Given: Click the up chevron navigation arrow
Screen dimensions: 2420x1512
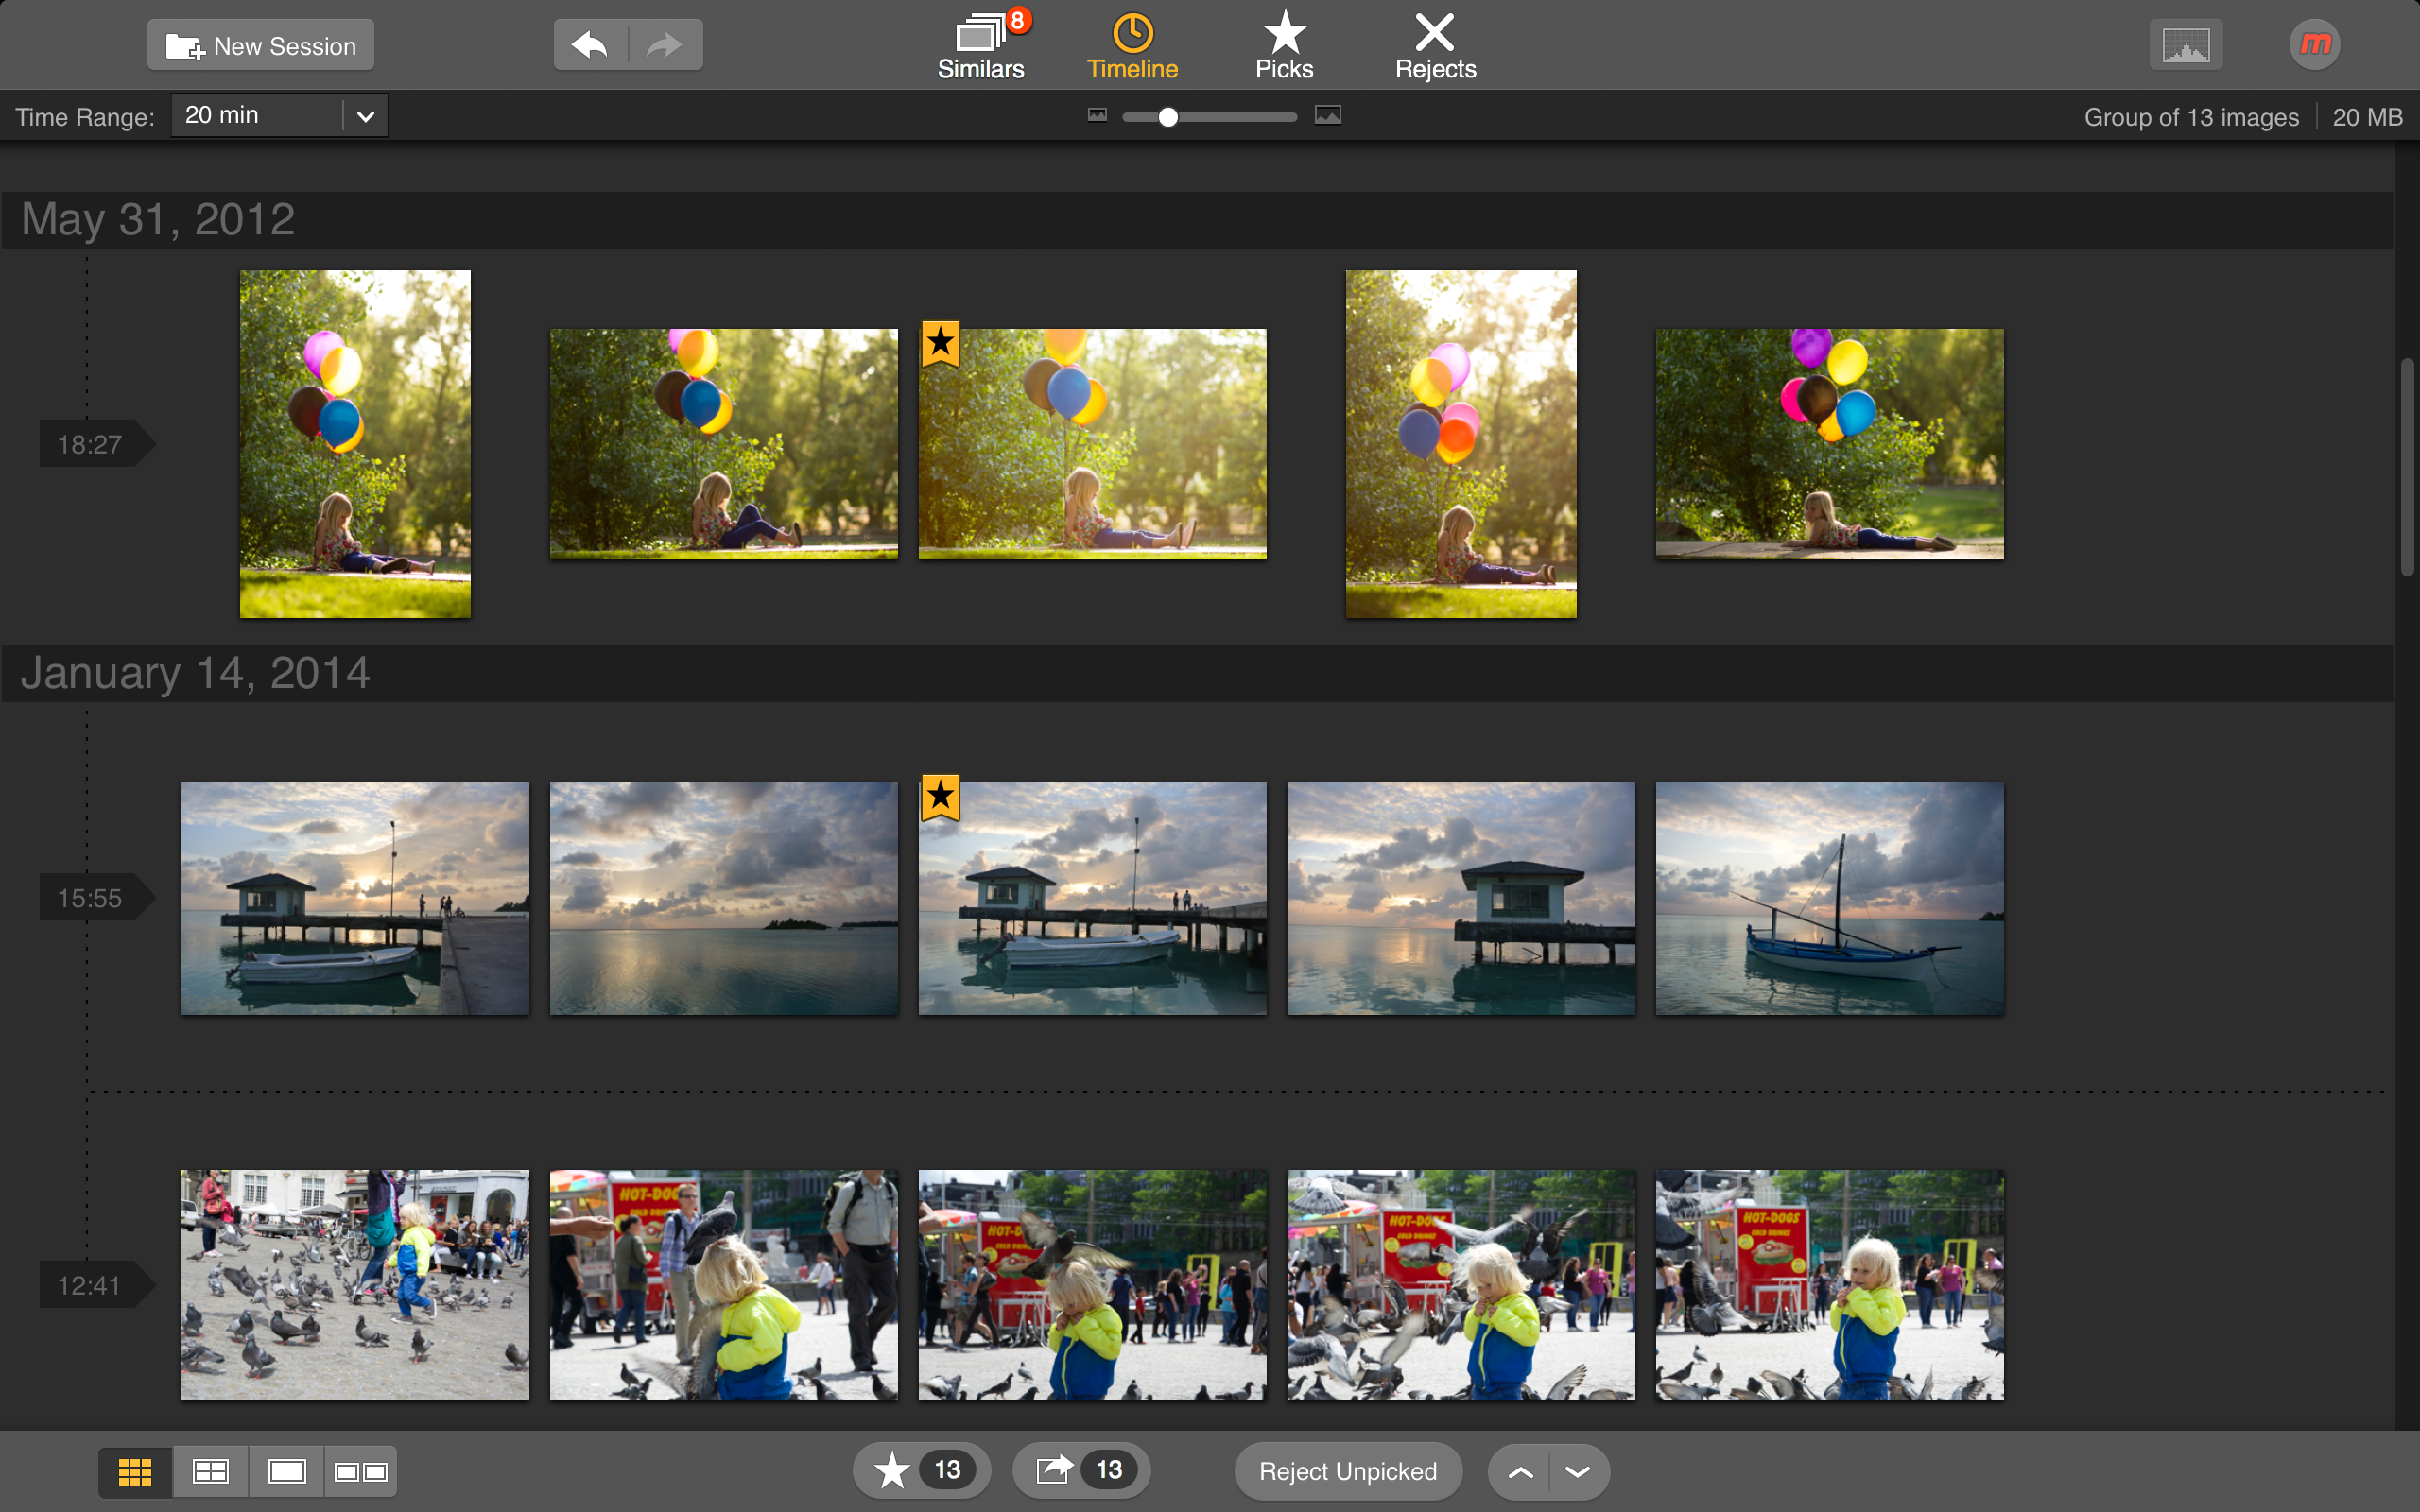Looking at the screenshot, I should pyautogui.click(x=1520, y=1472).
